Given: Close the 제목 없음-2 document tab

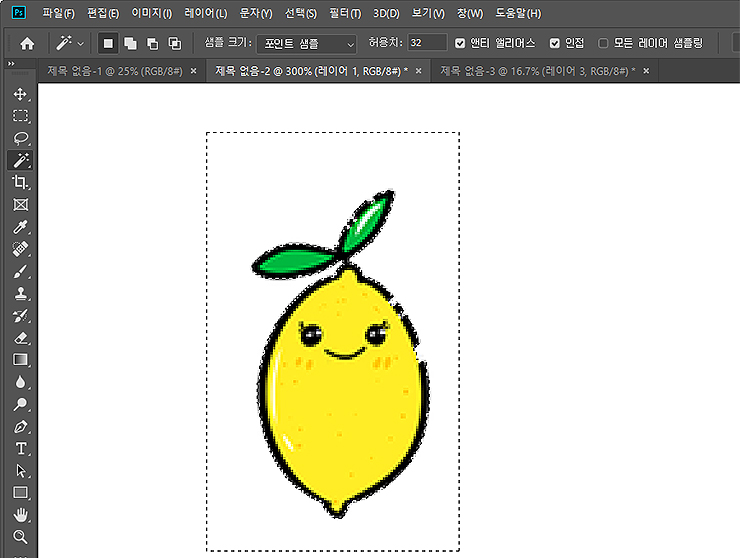Looking at the screenshot, I should coord(419,71).
